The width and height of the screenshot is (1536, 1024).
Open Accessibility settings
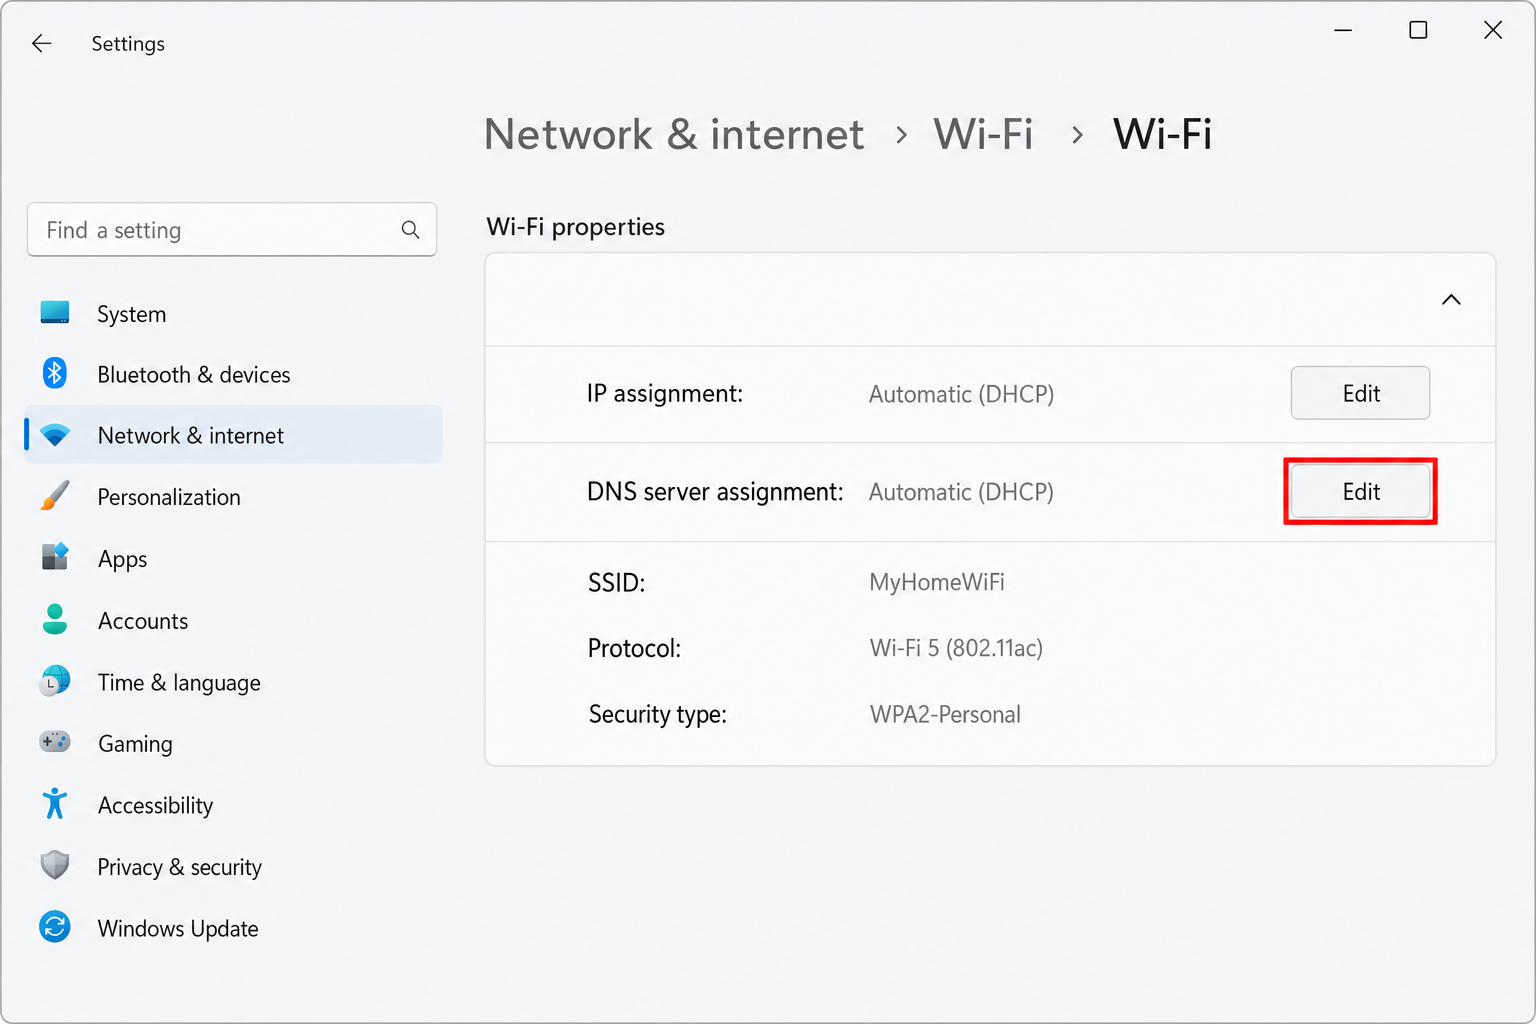pos(234,805)
